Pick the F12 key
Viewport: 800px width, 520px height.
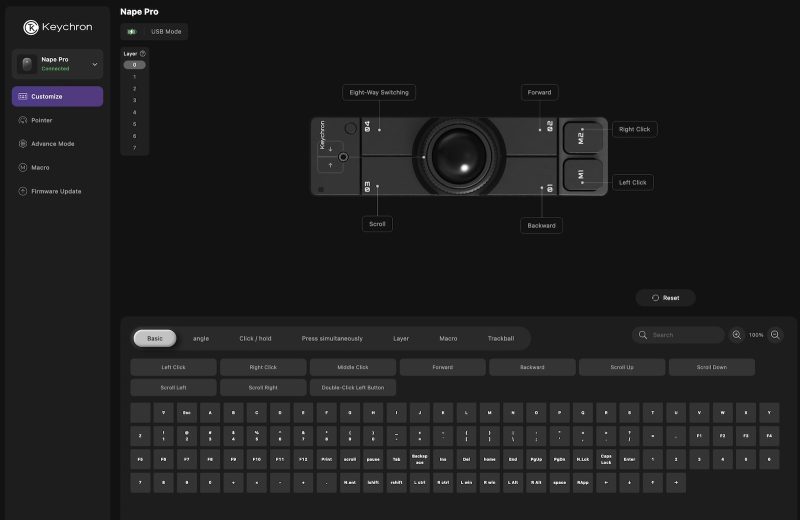point(303,459)
